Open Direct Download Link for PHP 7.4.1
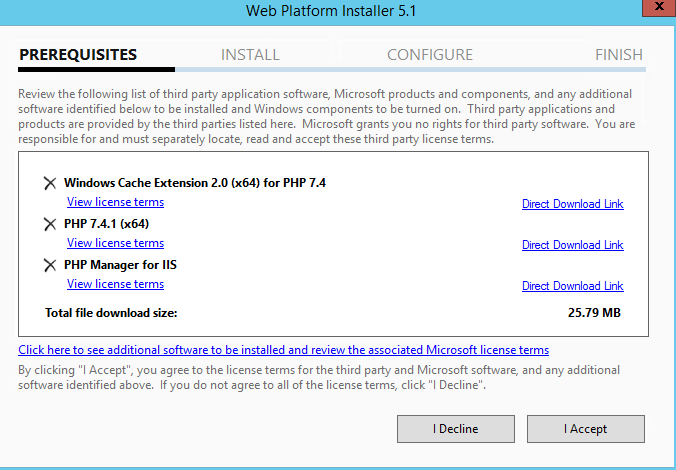 [x=573, y=245]
